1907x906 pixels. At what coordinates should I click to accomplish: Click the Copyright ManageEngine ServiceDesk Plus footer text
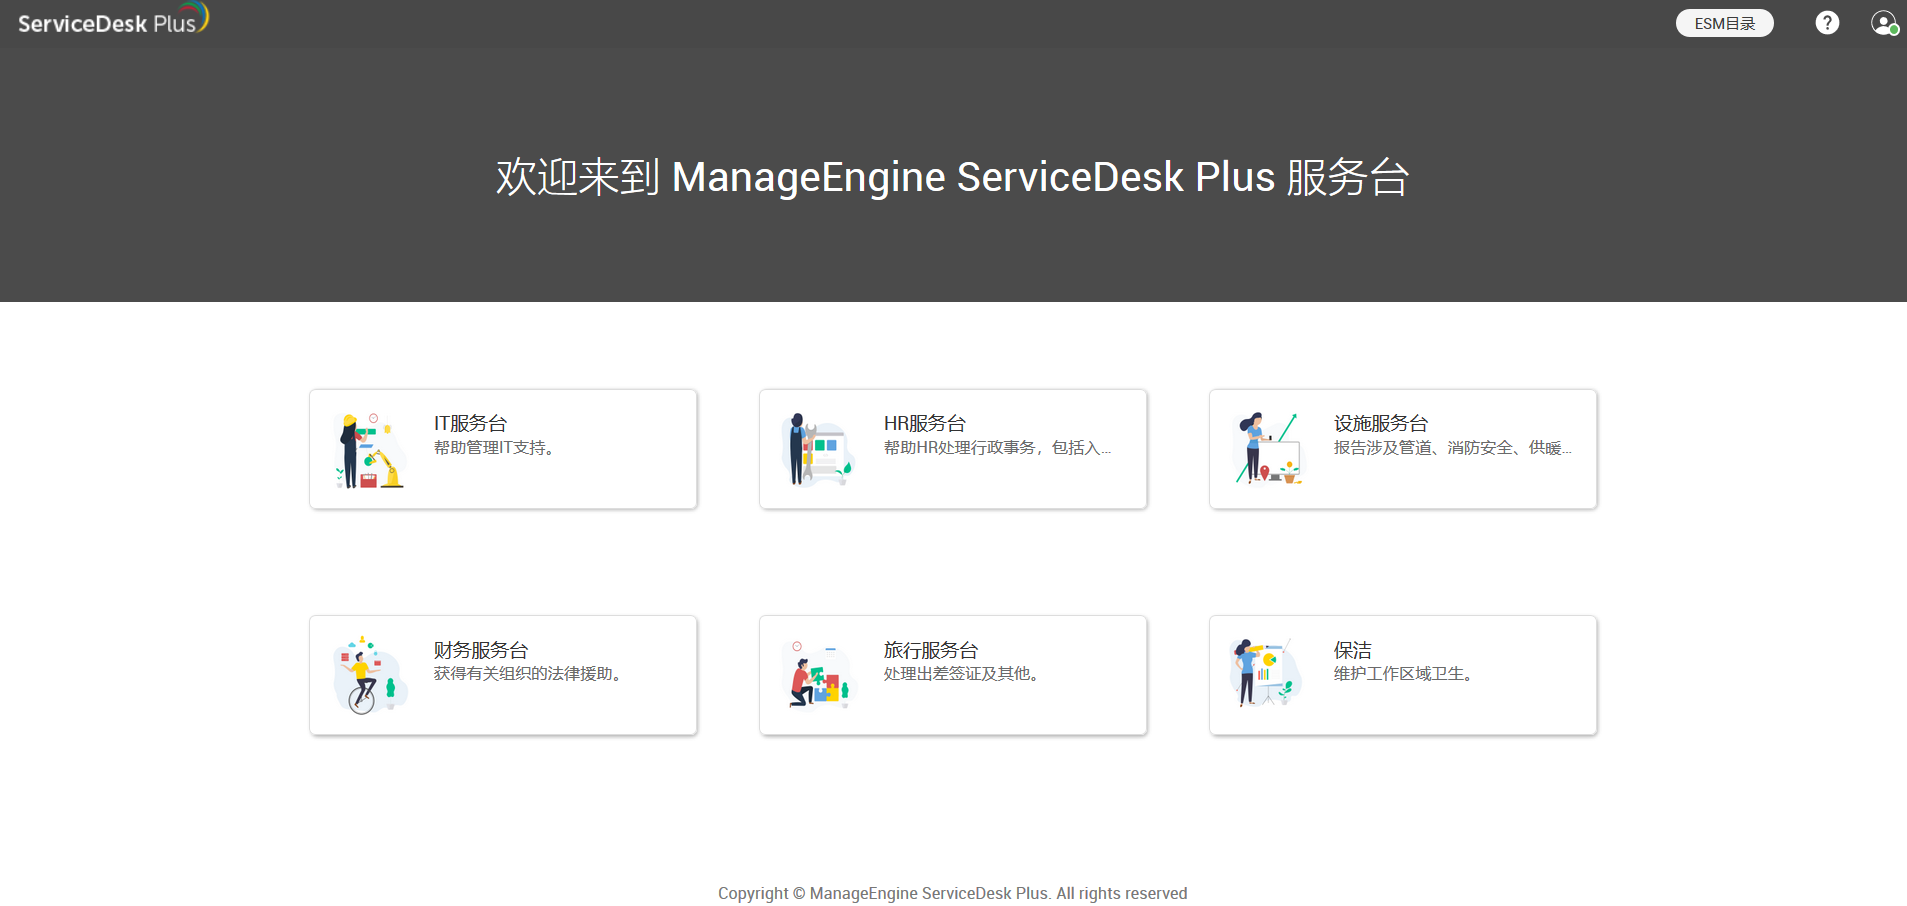pos(953,893)
